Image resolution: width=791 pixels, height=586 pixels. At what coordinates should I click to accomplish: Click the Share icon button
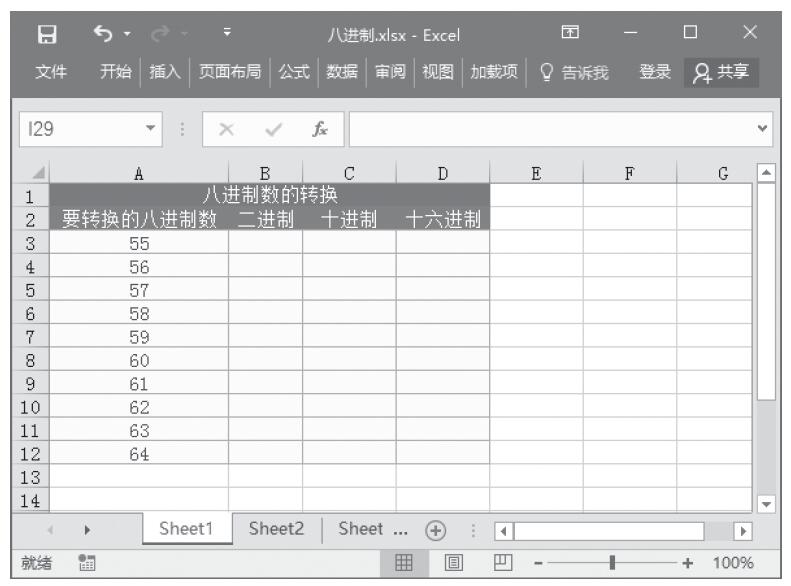(x=722, y=72)
